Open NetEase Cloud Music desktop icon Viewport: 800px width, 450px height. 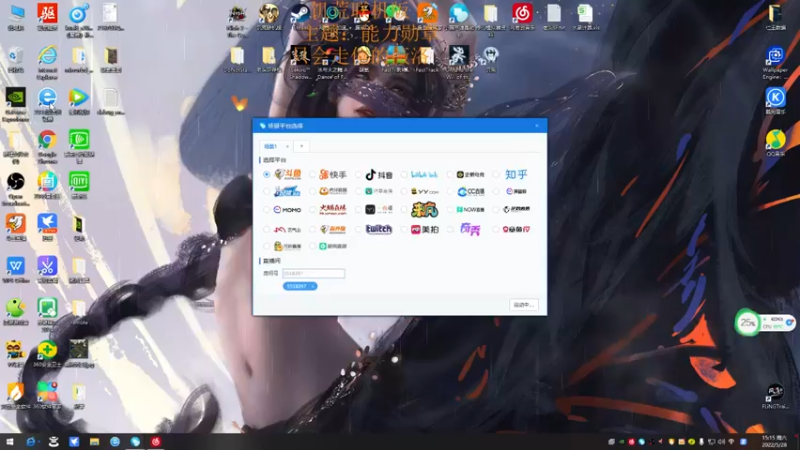(x=522, y=16)
